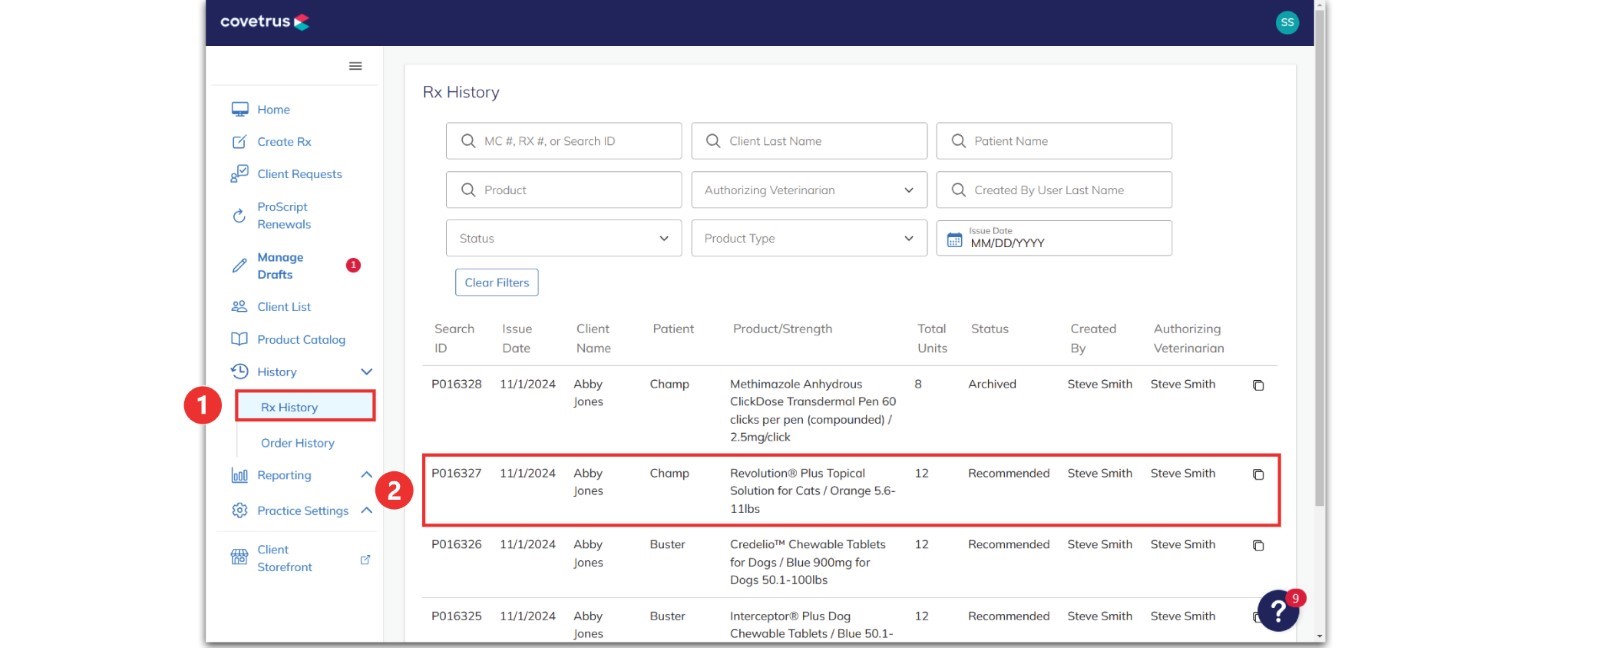1600x648 pixels.
Task: Open the help question mark bubble
Action: [1278, 610]
